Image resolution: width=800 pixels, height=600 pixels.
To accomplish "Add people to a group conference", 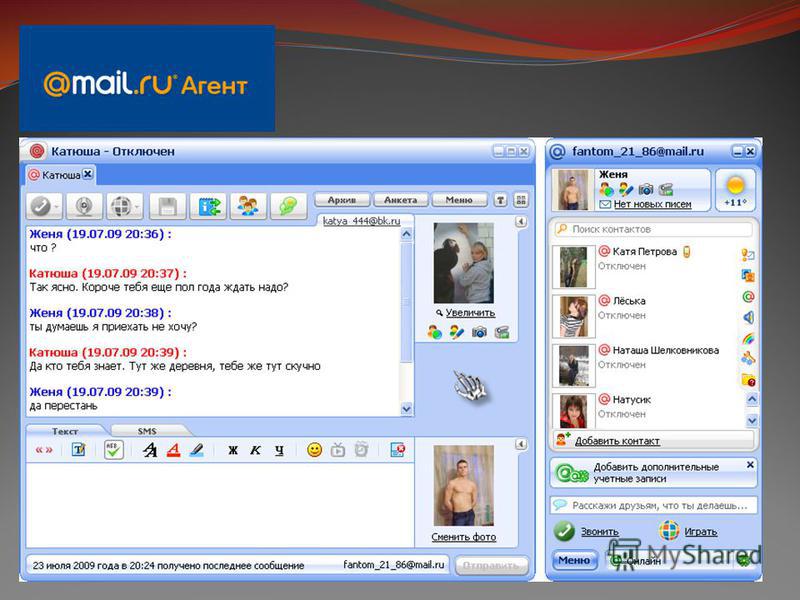I will tap(248, 206).
